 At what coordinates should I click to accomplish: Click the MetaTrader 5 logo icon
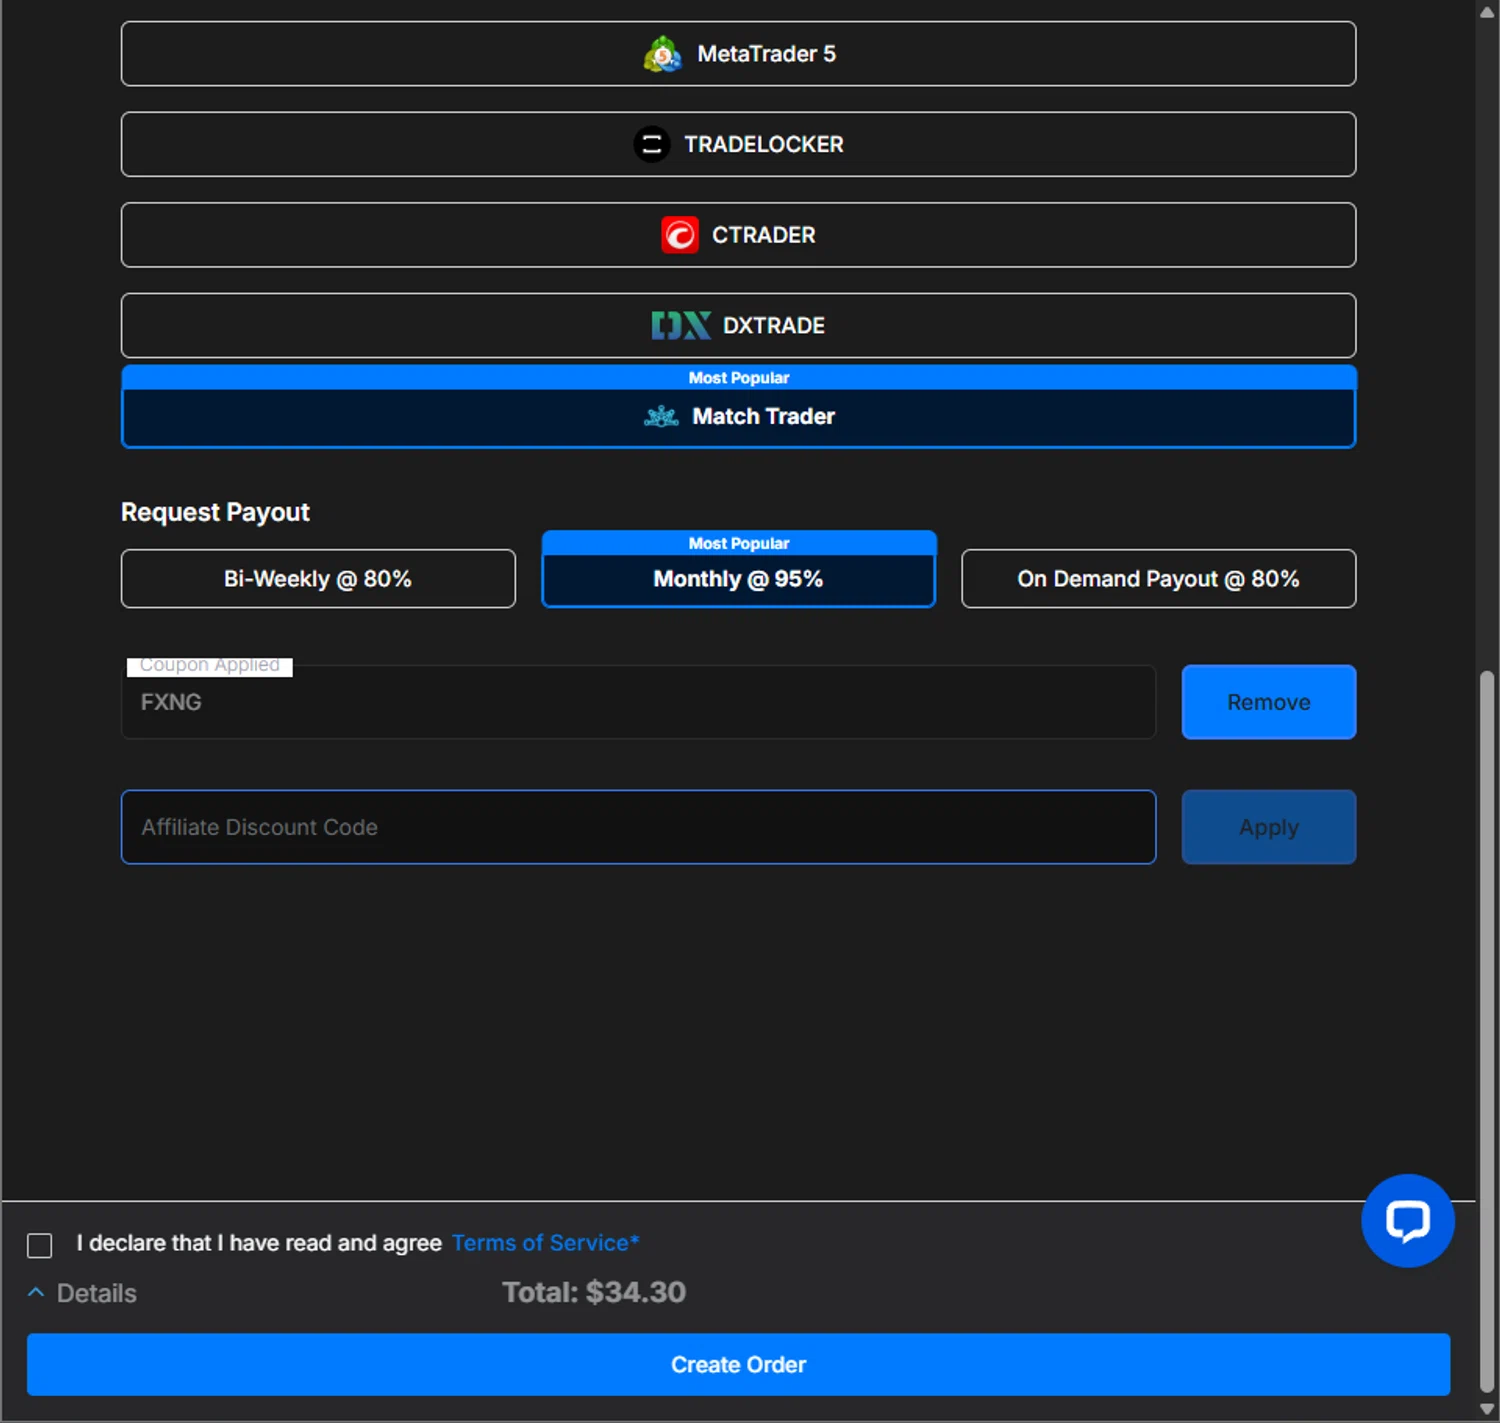[662, 54]
